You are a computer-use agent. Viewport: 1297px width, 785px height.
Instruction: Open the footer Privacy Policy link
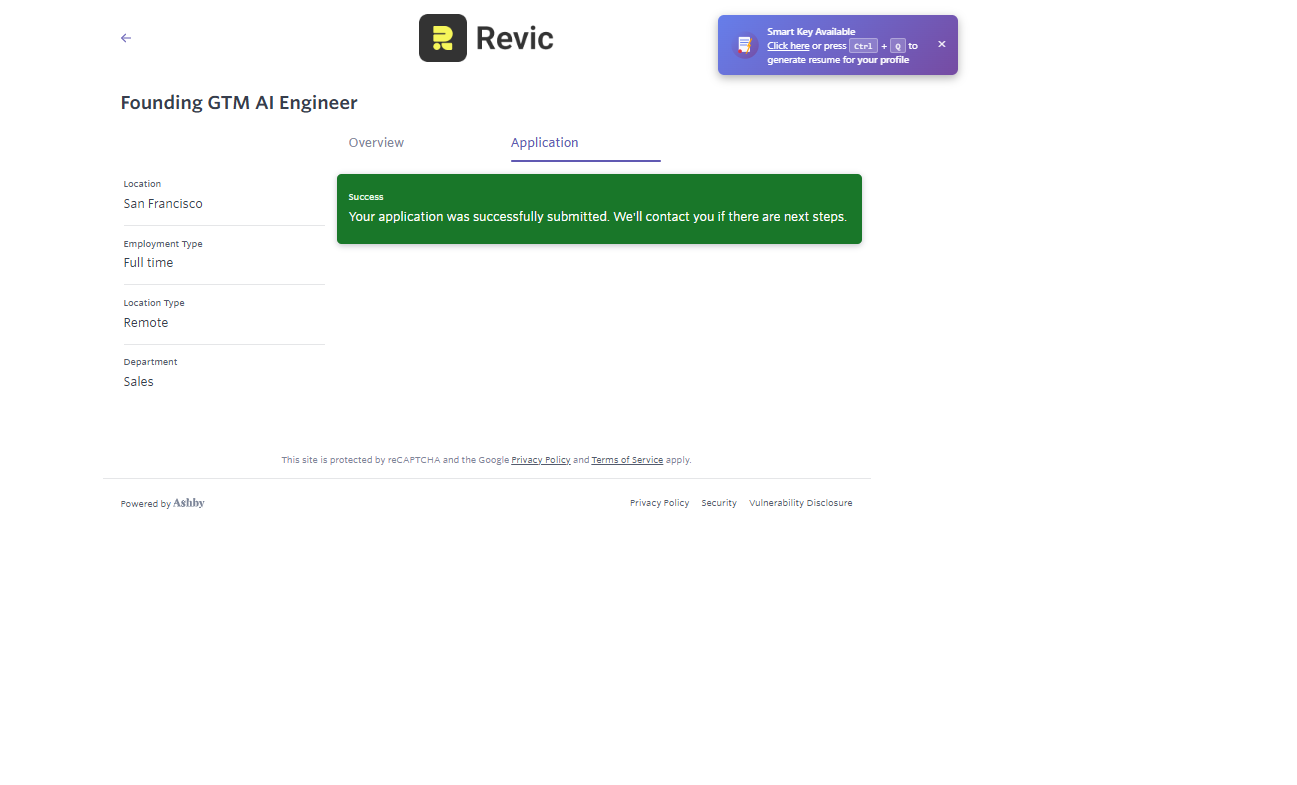click(659, 503)
